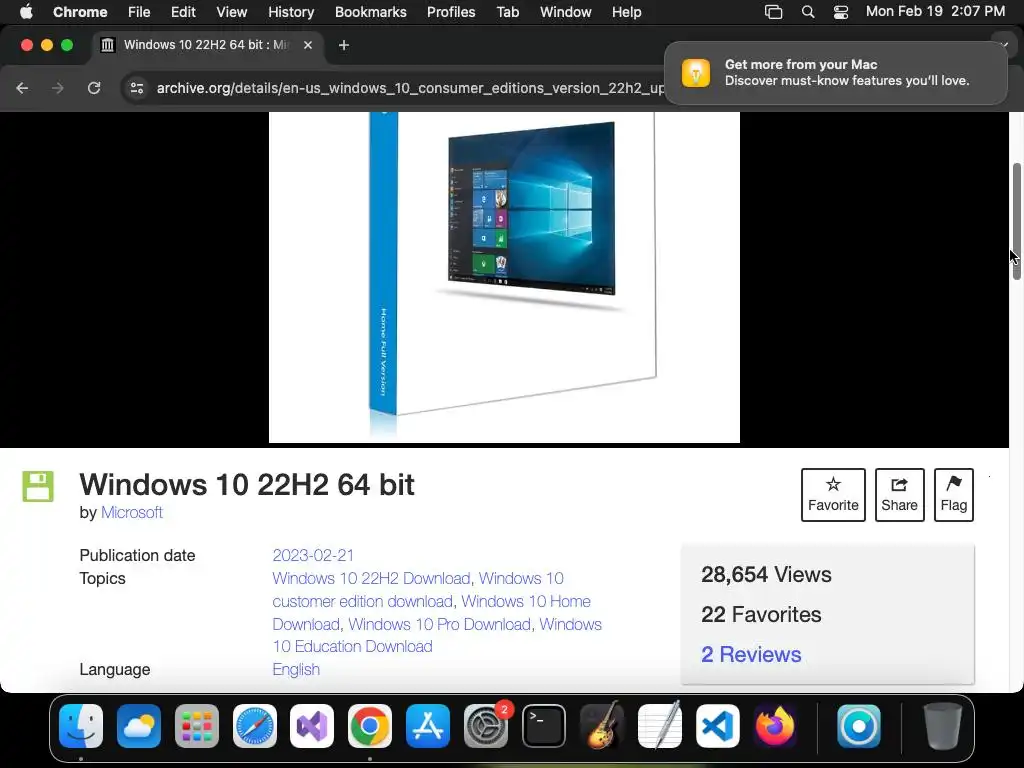Open Finder from the Dock
The height and width of the screenshot is (768, 1024).
81,726
